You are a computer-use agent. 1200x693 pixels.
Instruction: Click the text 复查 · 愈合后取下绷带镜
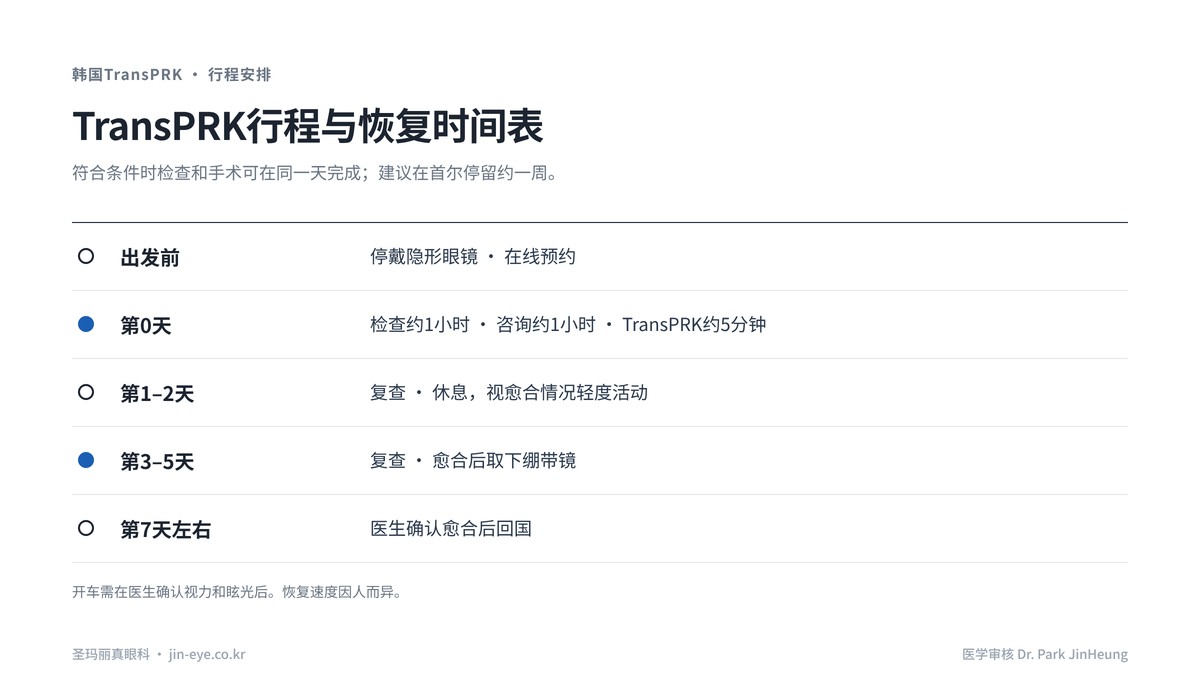(x=473, y=461)
